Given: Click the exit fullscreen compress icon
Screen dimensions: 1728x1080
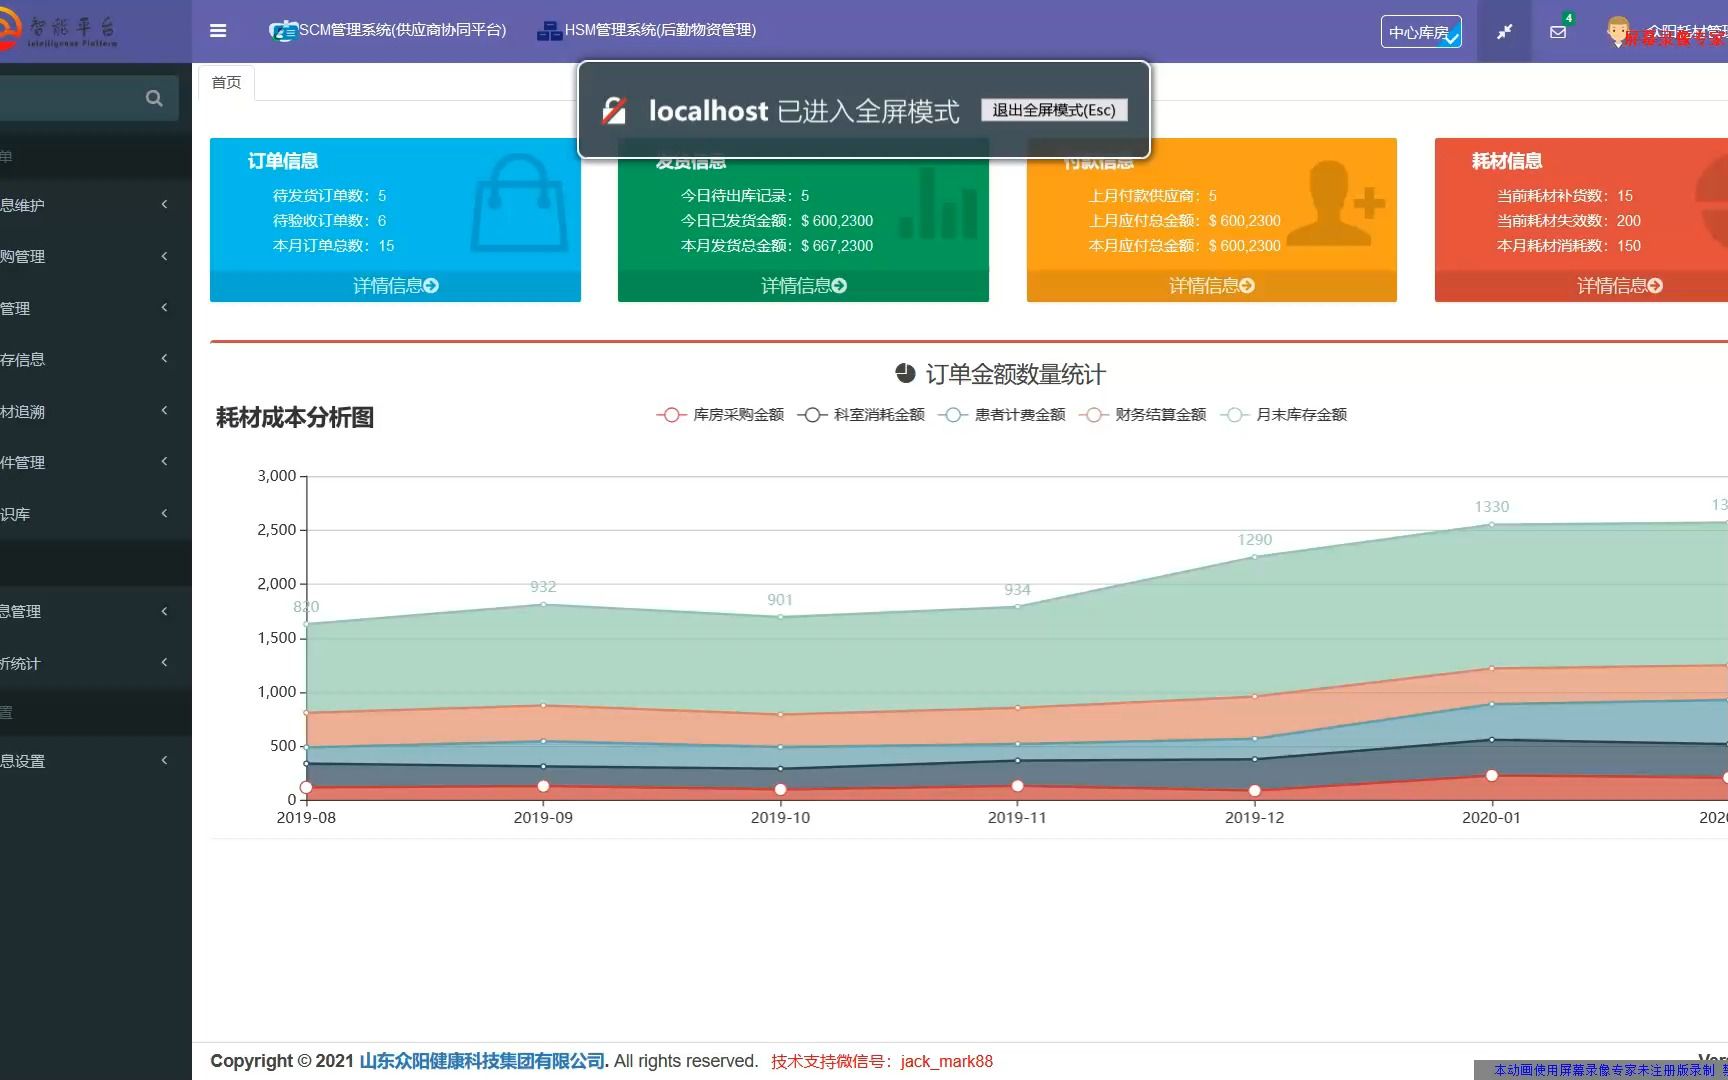Looking at the screenshot, I should [x=1504, y=31].
